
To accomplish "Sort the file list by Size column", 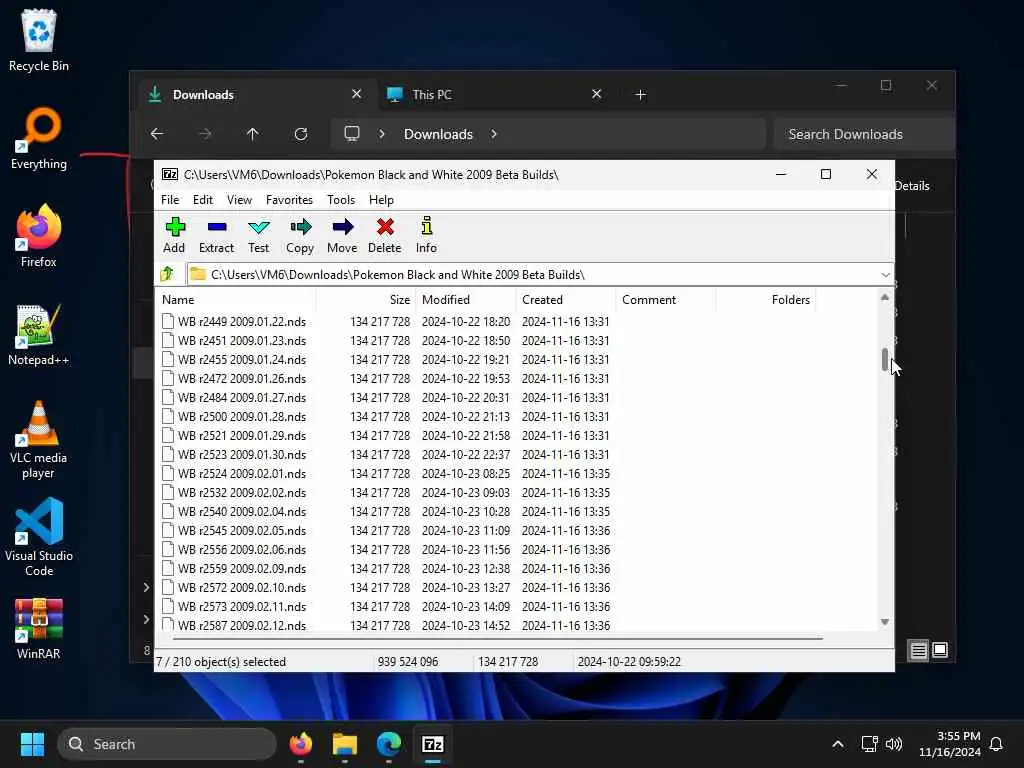I will pos(365,300).
